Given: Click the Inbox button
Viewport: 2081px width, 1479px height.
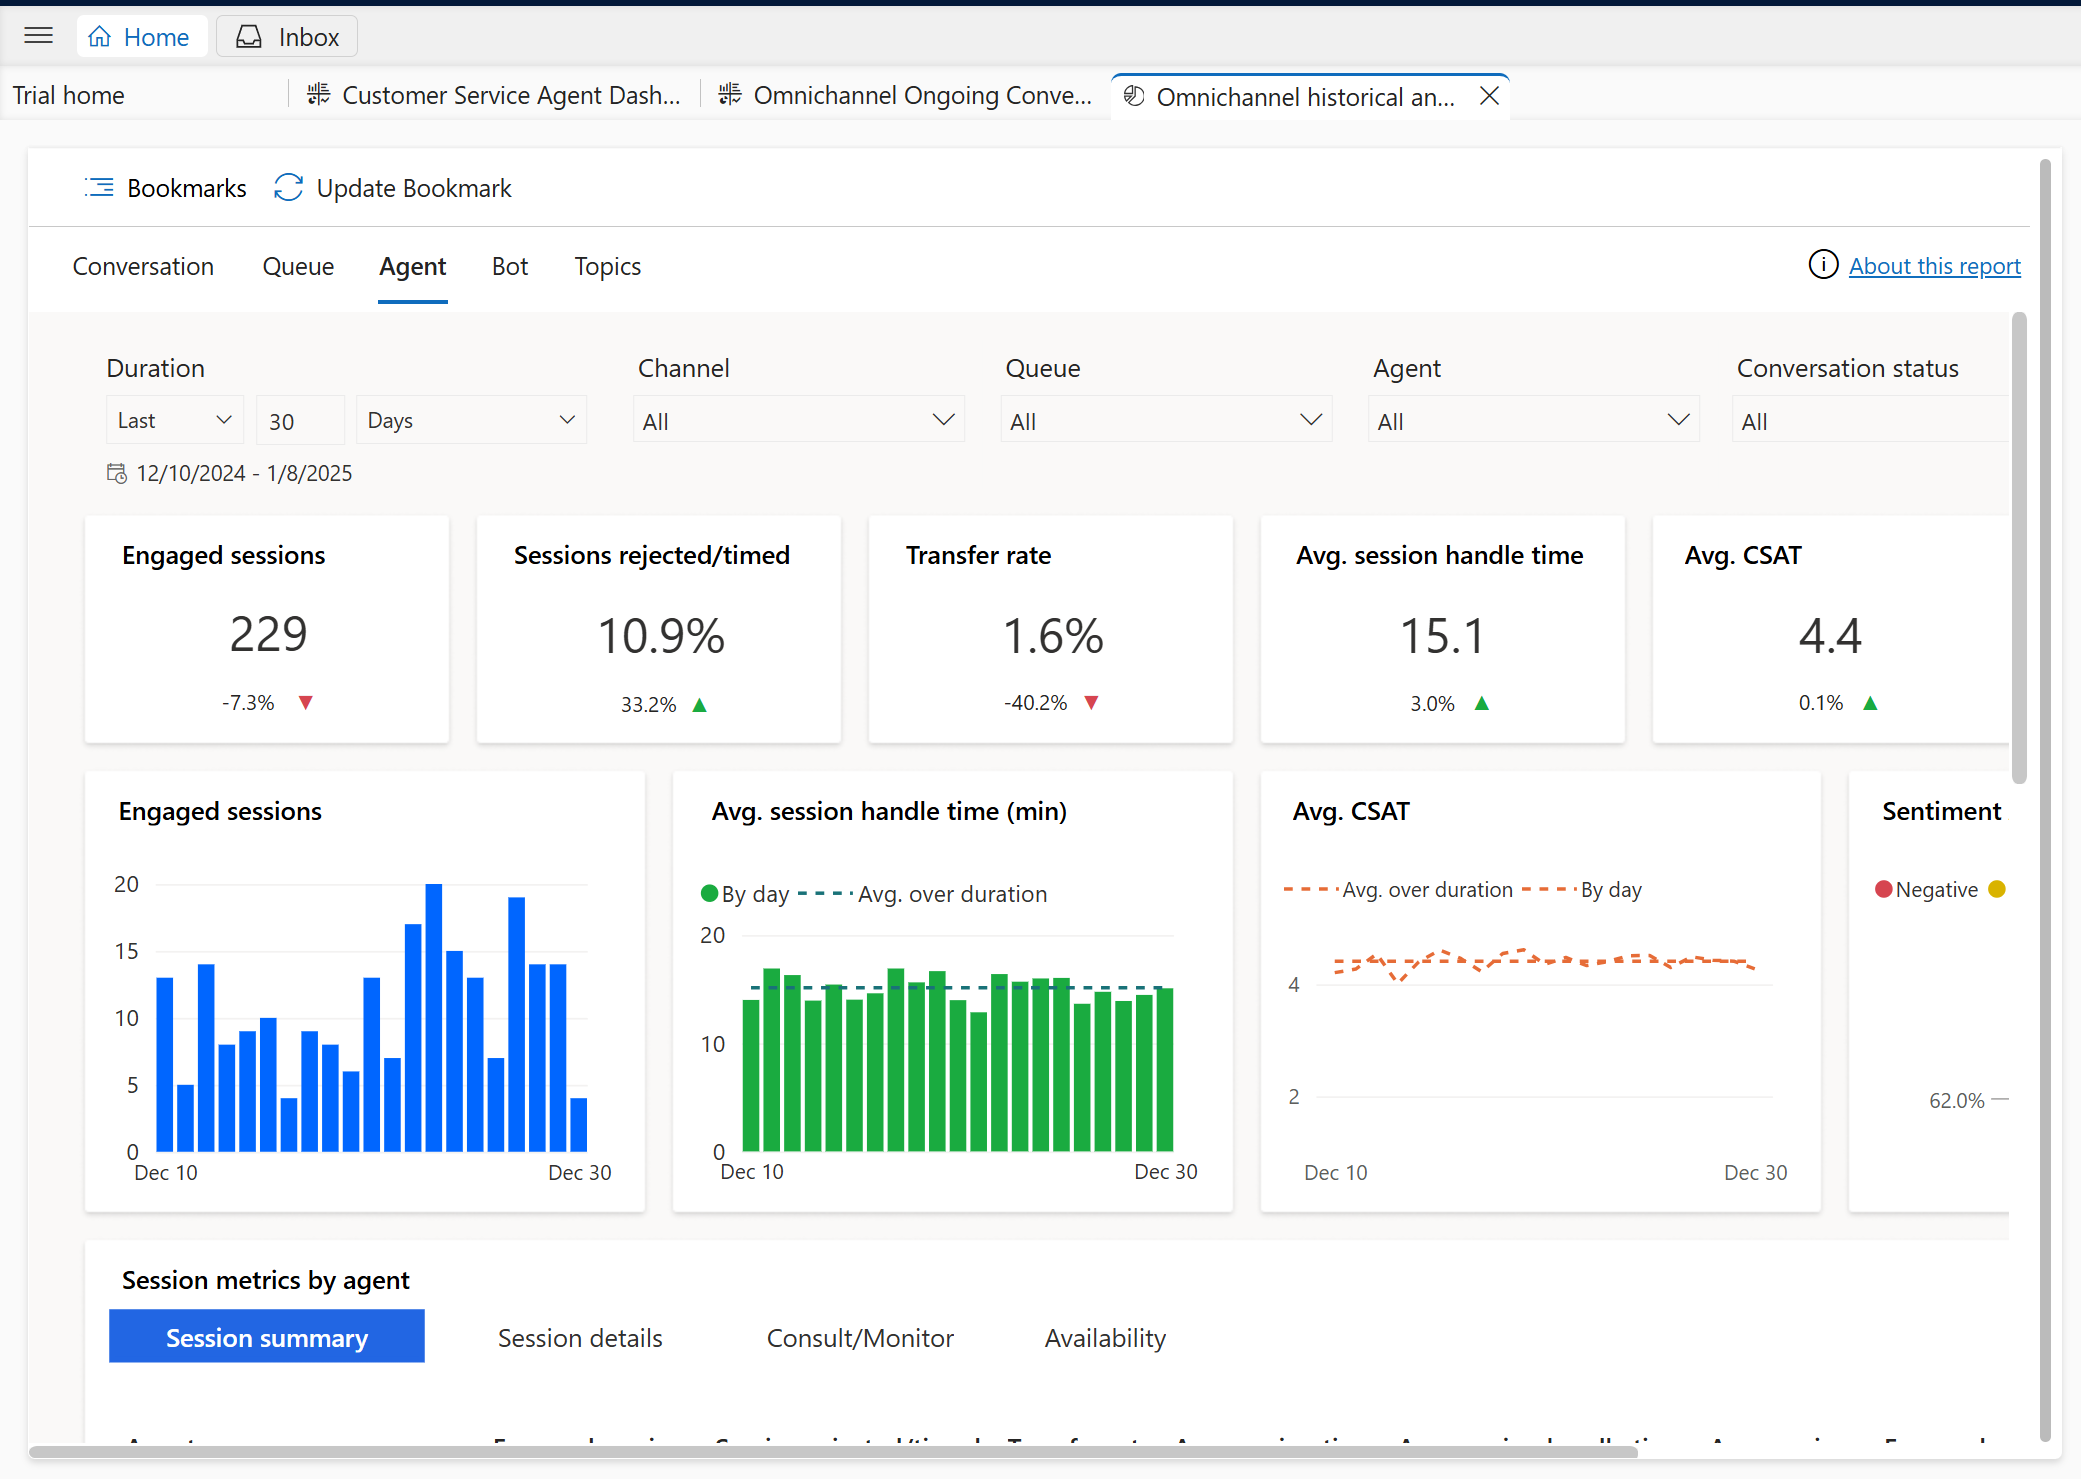Looking at the screenshot, I should coord(287,37).
